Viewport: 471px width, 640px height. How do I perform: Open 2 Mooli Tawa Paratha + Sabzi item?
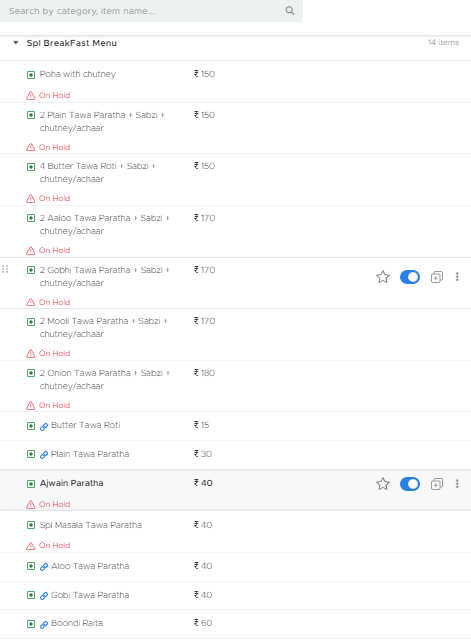point(103,327)
